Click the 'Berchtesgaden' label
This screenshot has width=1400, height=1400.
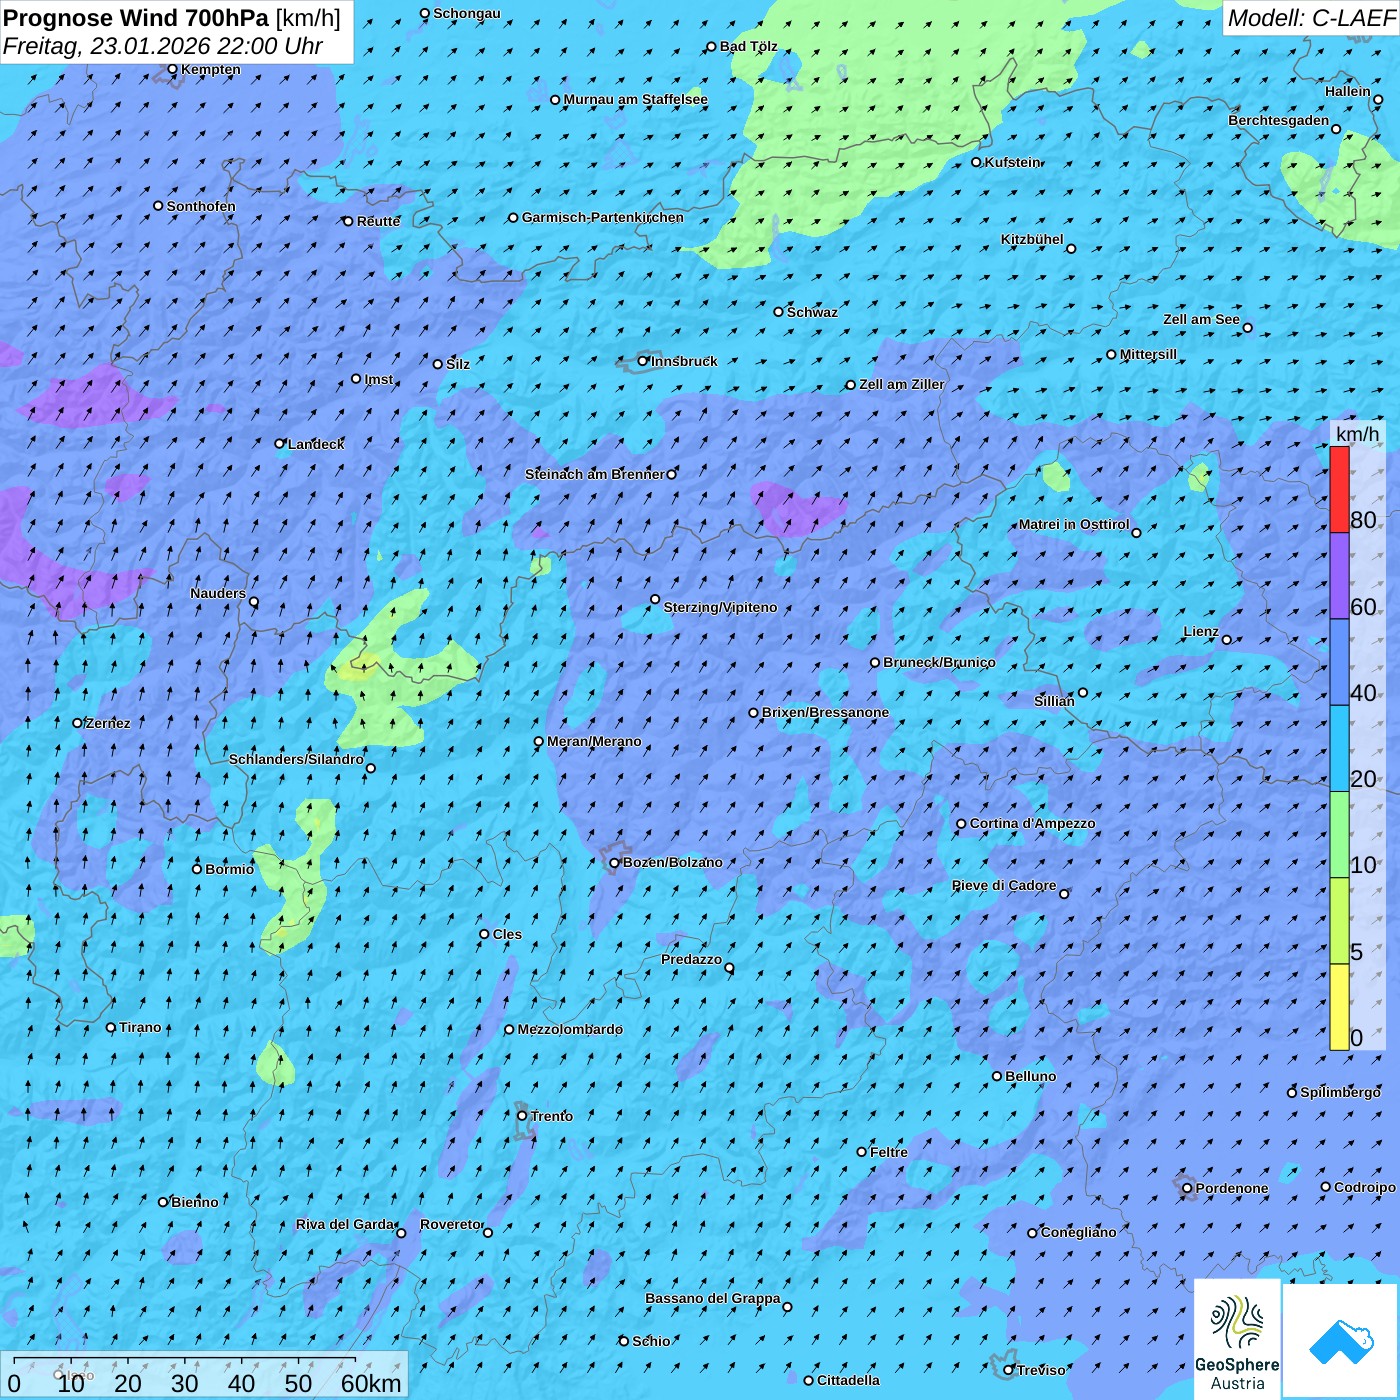pos(1279,120)
